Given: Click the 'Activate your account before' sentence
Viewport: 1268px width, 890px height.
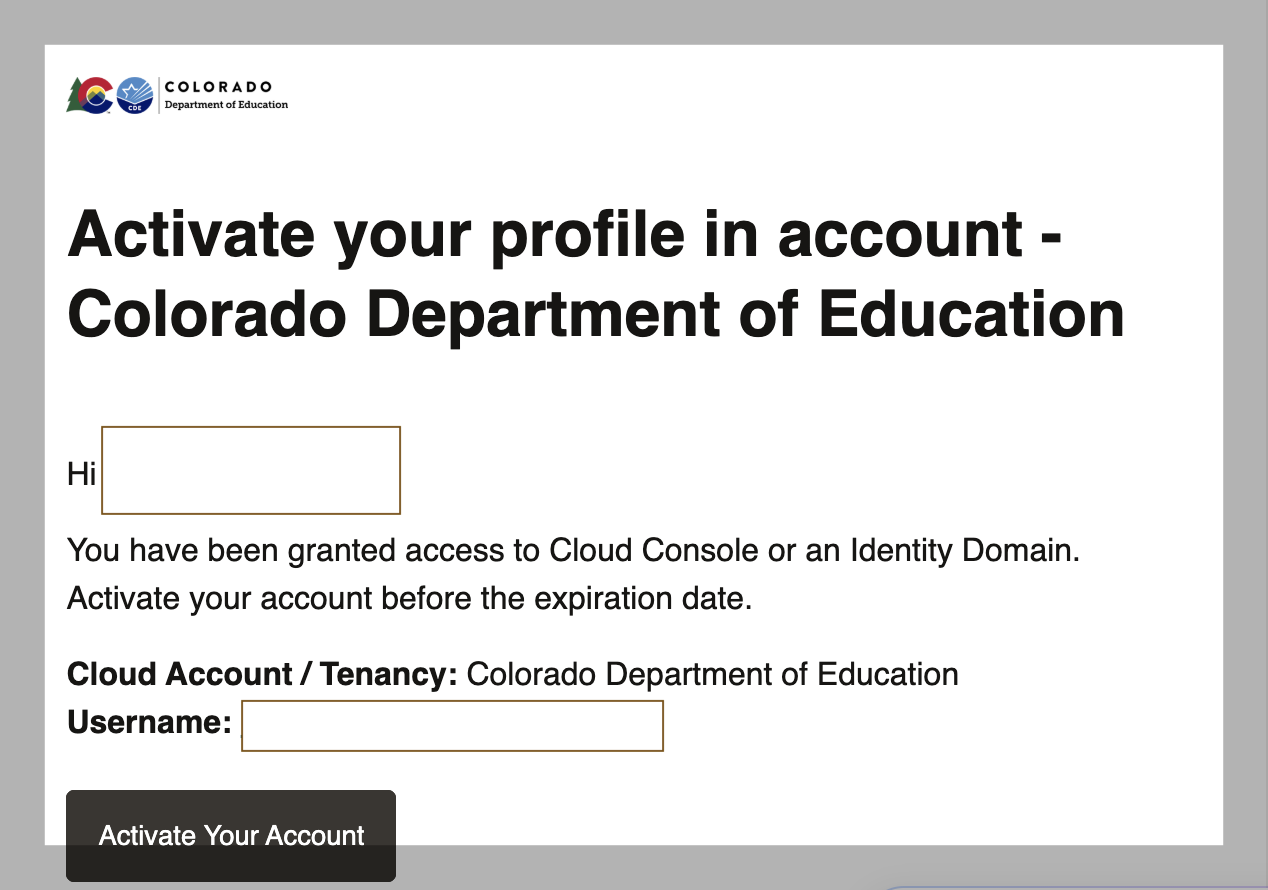Looking at the screenshot, I should click(409, 599).
